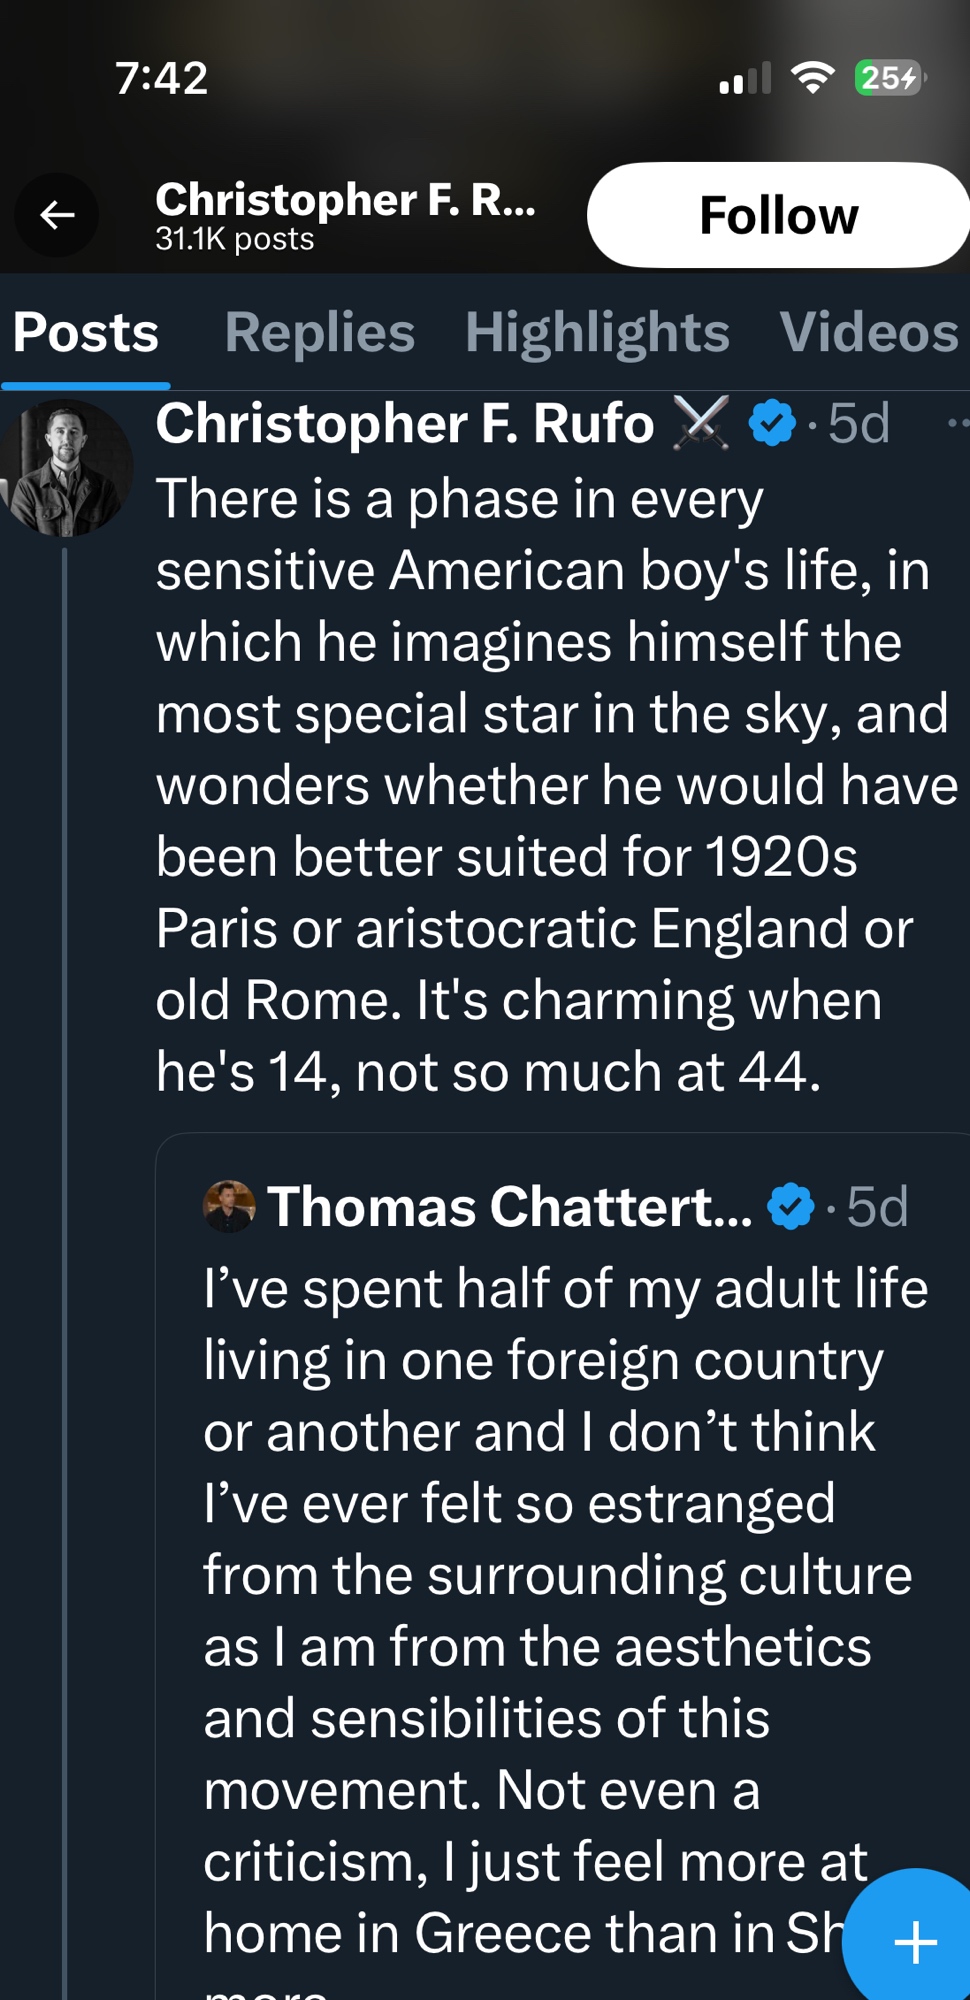Tap the blue compose post plus button
Viewport: 970px width, 2000px height.
[x=914, y=1942]
